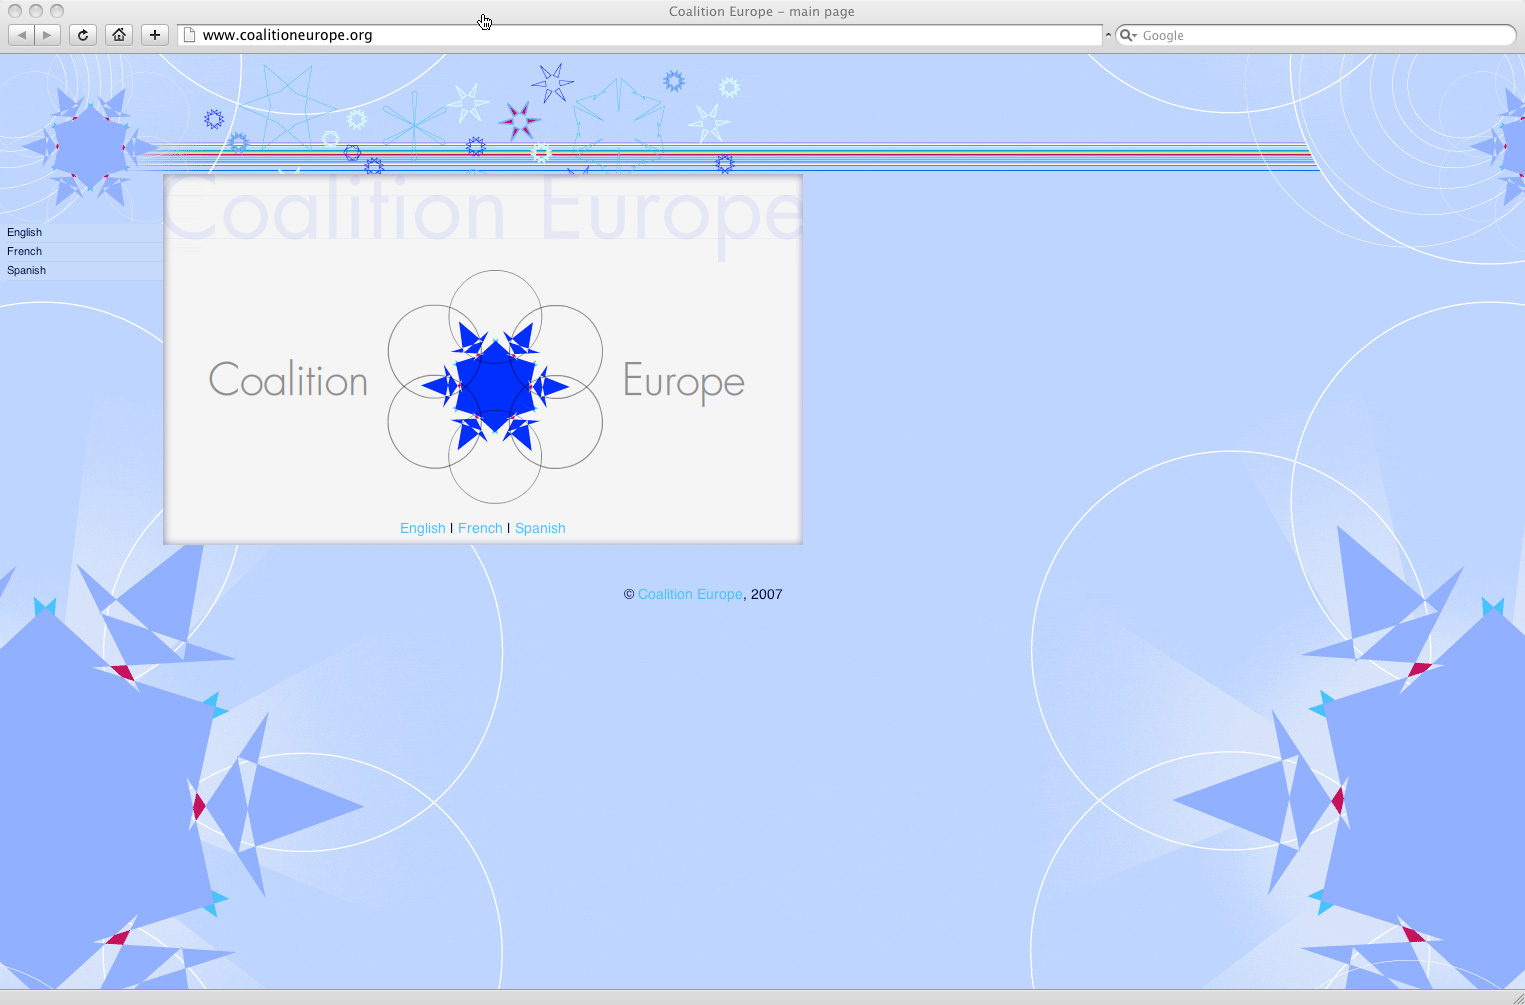Follow the Spanish link below the logo

[x=540, y=528]
